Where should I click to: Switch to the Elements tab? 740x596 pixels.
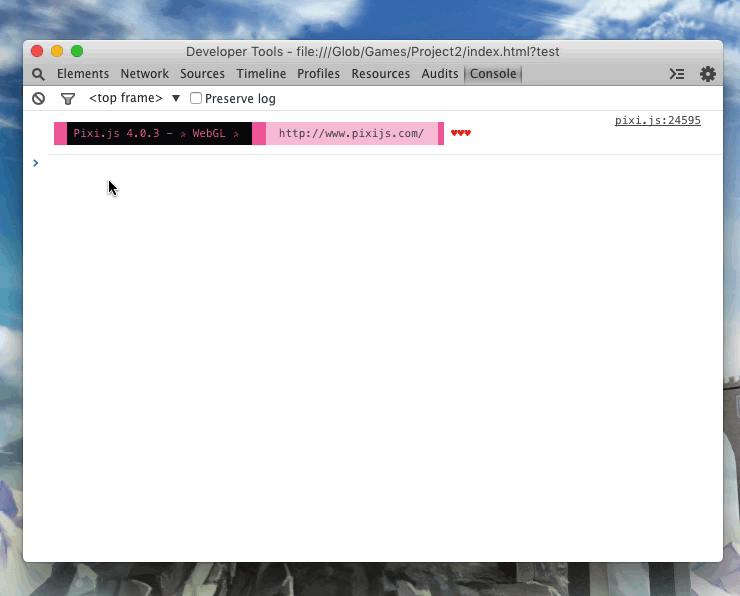point(83,74)
